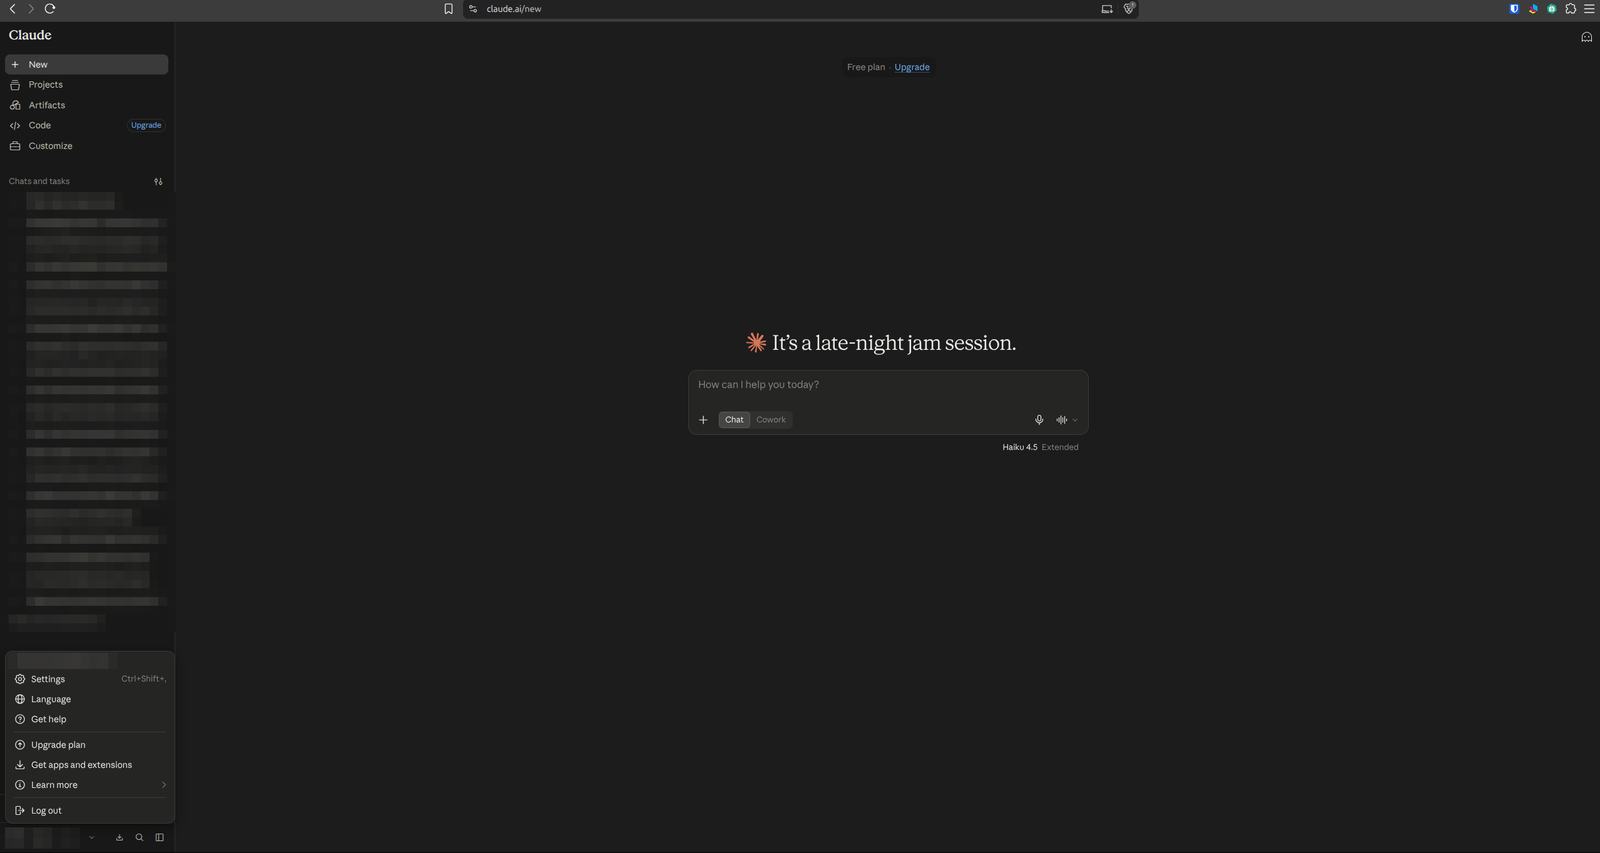Open Projects in the sidebar
Viewport: 1600px width, 853px height.
(x=87, y=85)
